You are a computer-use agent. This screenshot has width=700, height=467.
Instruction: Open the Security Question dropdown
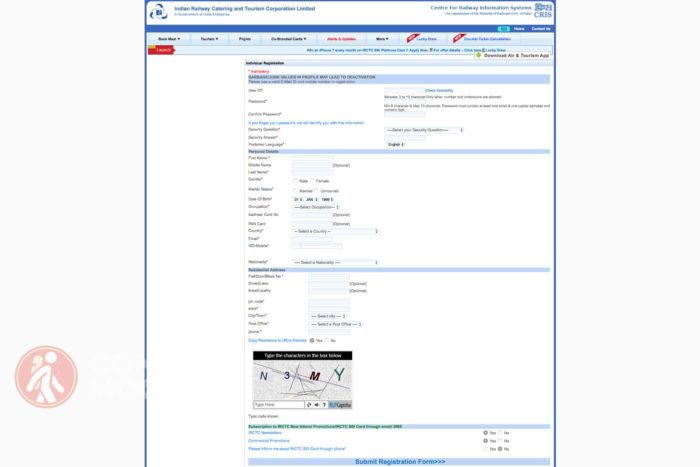click(x=424, y=130)
